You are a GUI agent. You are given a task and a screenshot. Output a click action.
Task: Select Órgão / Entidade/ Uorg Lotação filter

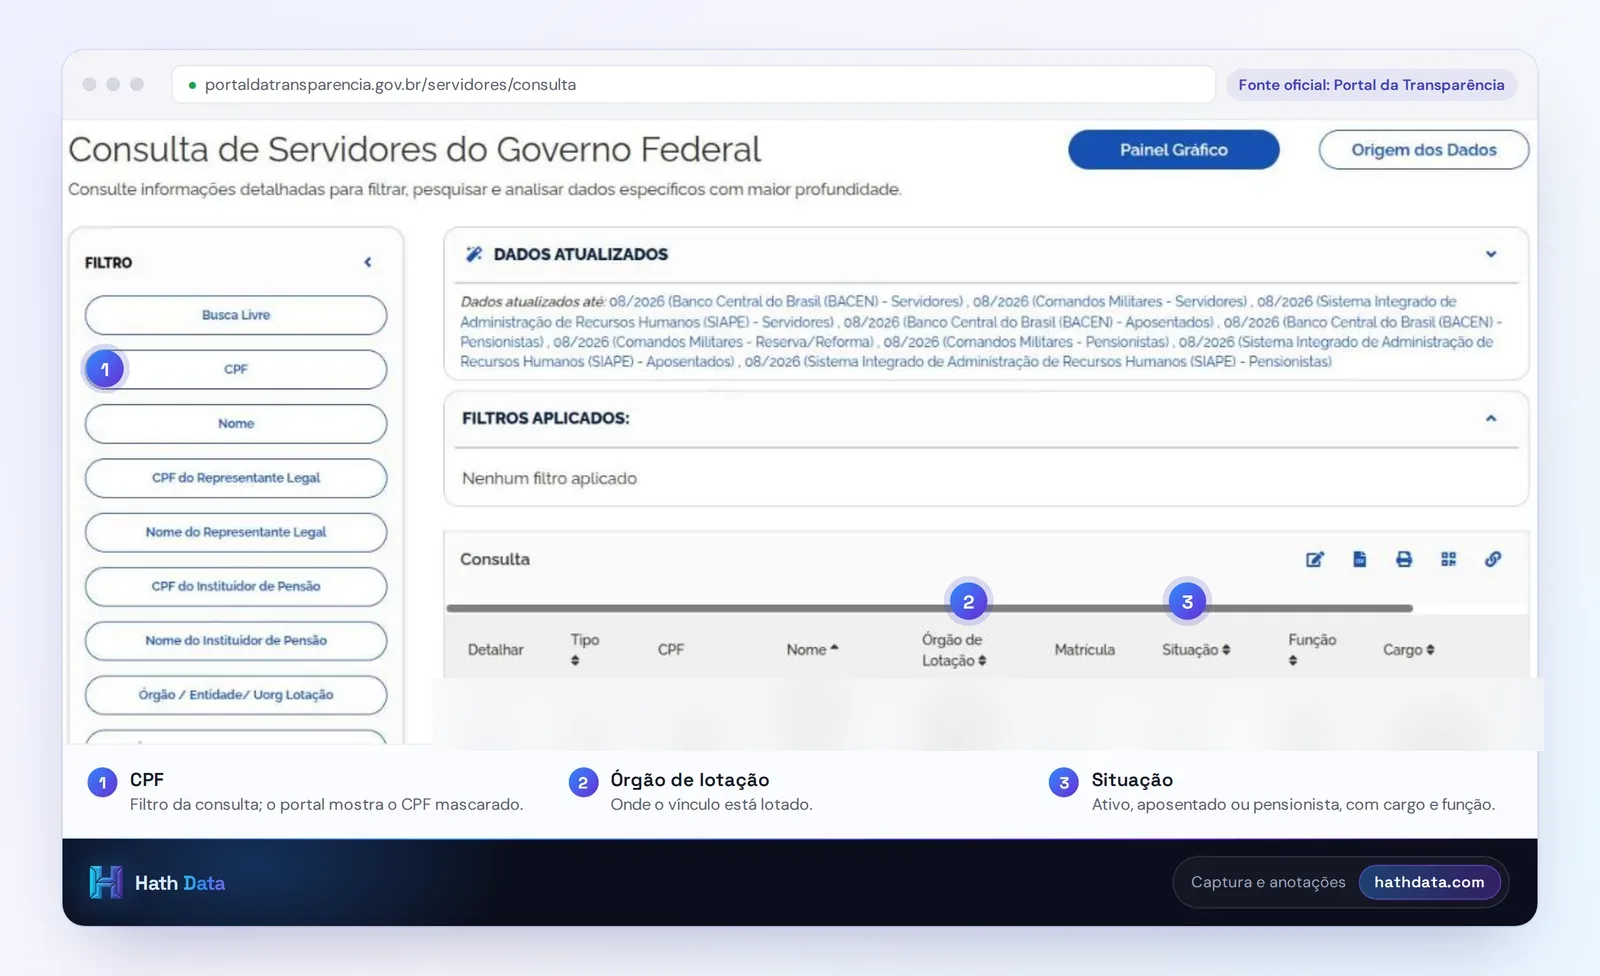click(x=236, y=695)
